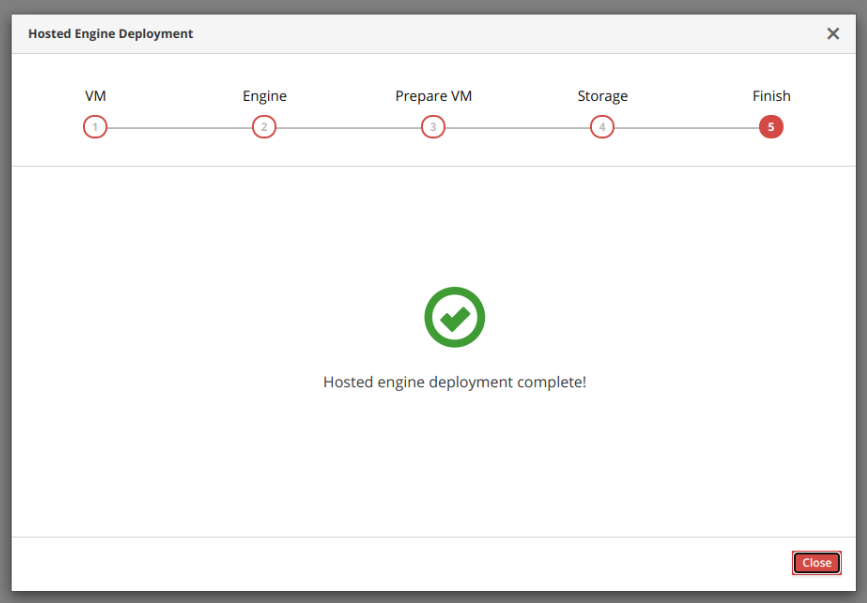Click the Hosted Engine Deployment title
This screenshot has height=603, width=867.
[x=111, y=34]
